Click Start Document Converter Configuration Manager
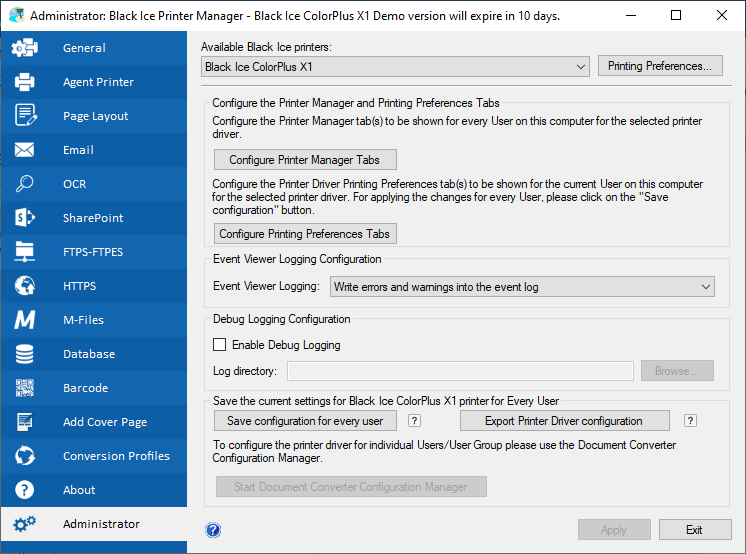Viewport: 746px width, 554px height. [x=351, y=486]
